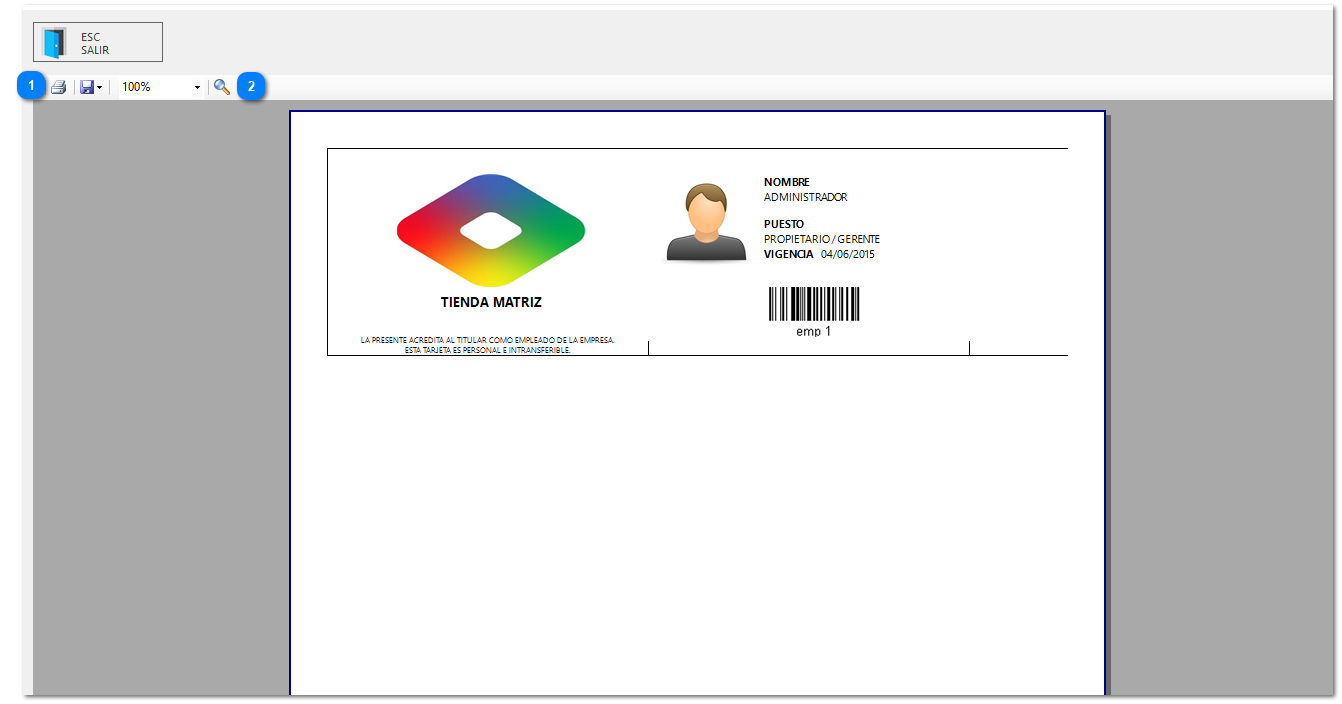Viewport: 1342px width, 704px height.
Task: Click the blue callout badge number 2
Action: click(251, 86)
